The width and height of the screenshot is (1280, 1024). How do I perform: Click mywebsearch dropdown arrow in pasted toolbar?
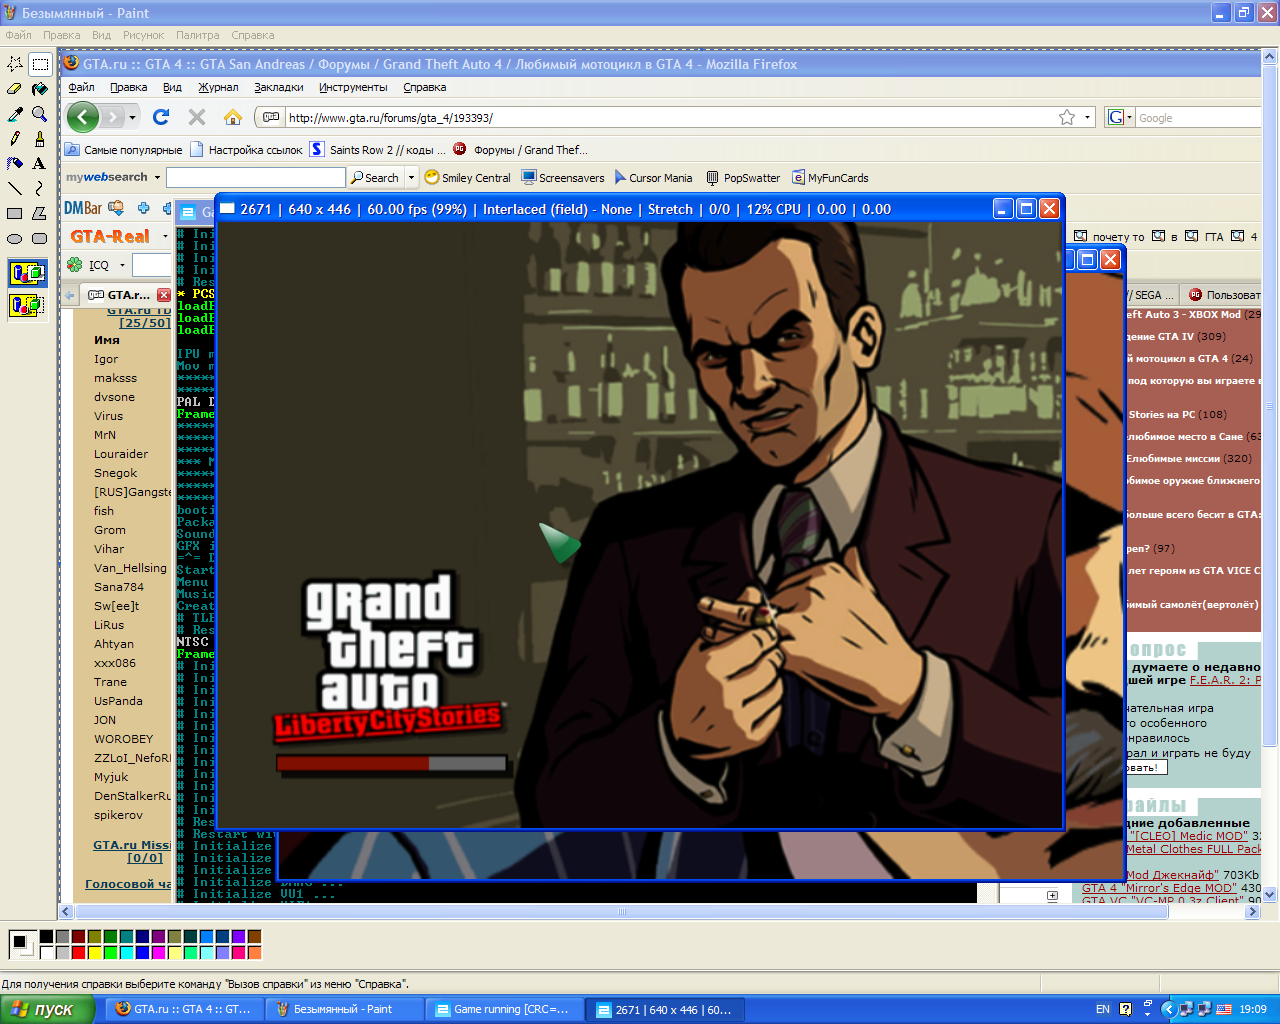[156, 178]
